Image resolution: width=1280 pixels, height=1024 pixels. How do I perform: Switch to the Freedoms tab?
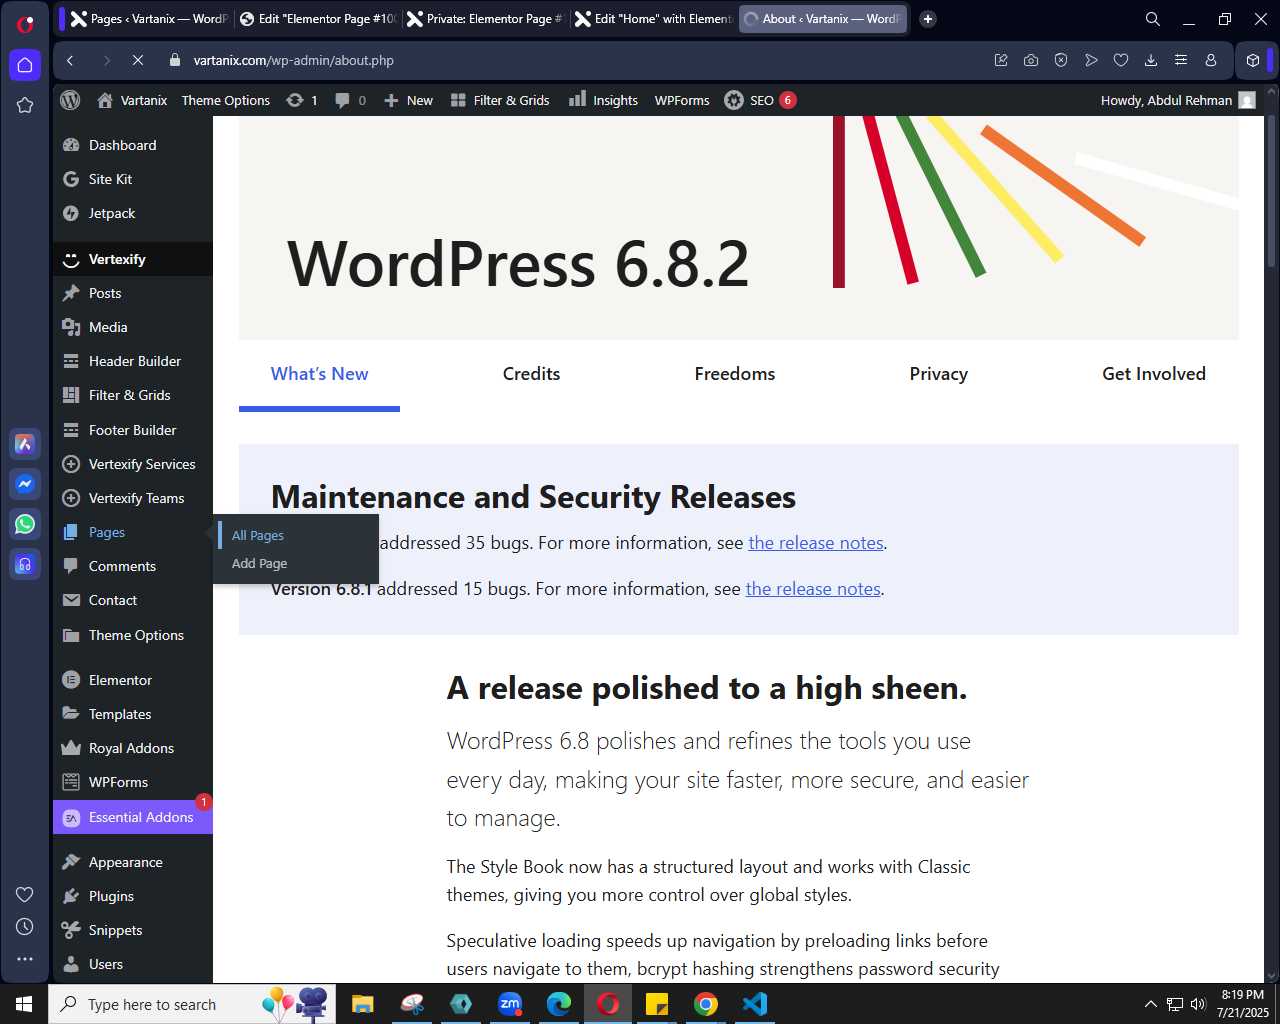click(735, 374)
